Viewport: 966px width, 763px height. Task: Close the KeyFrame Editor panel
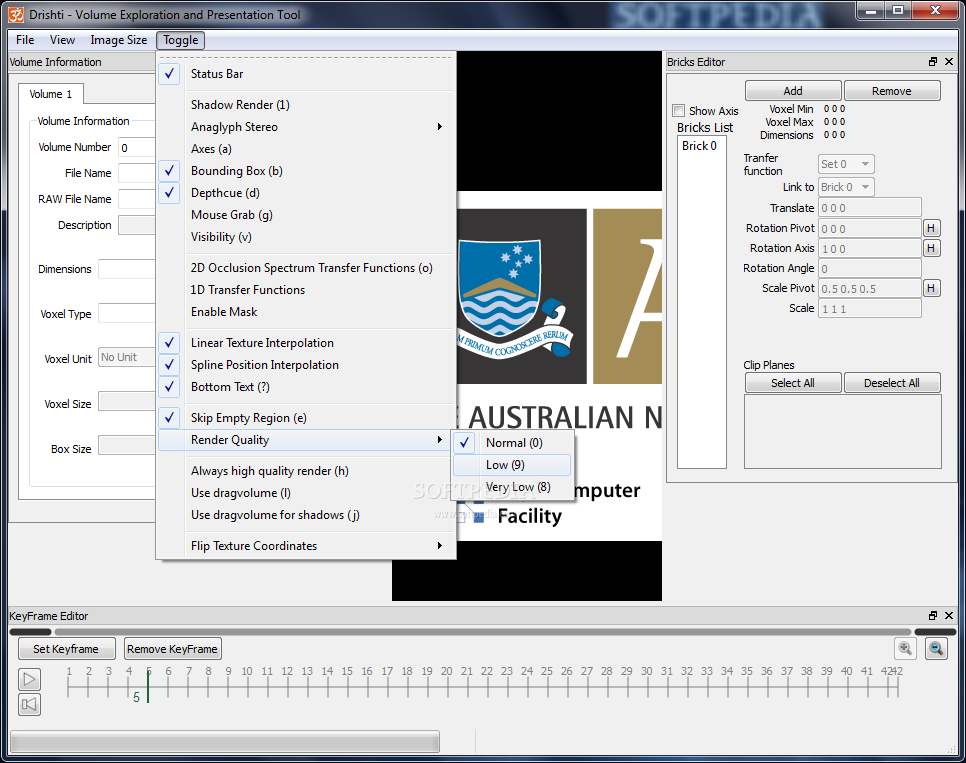point(949,616)
